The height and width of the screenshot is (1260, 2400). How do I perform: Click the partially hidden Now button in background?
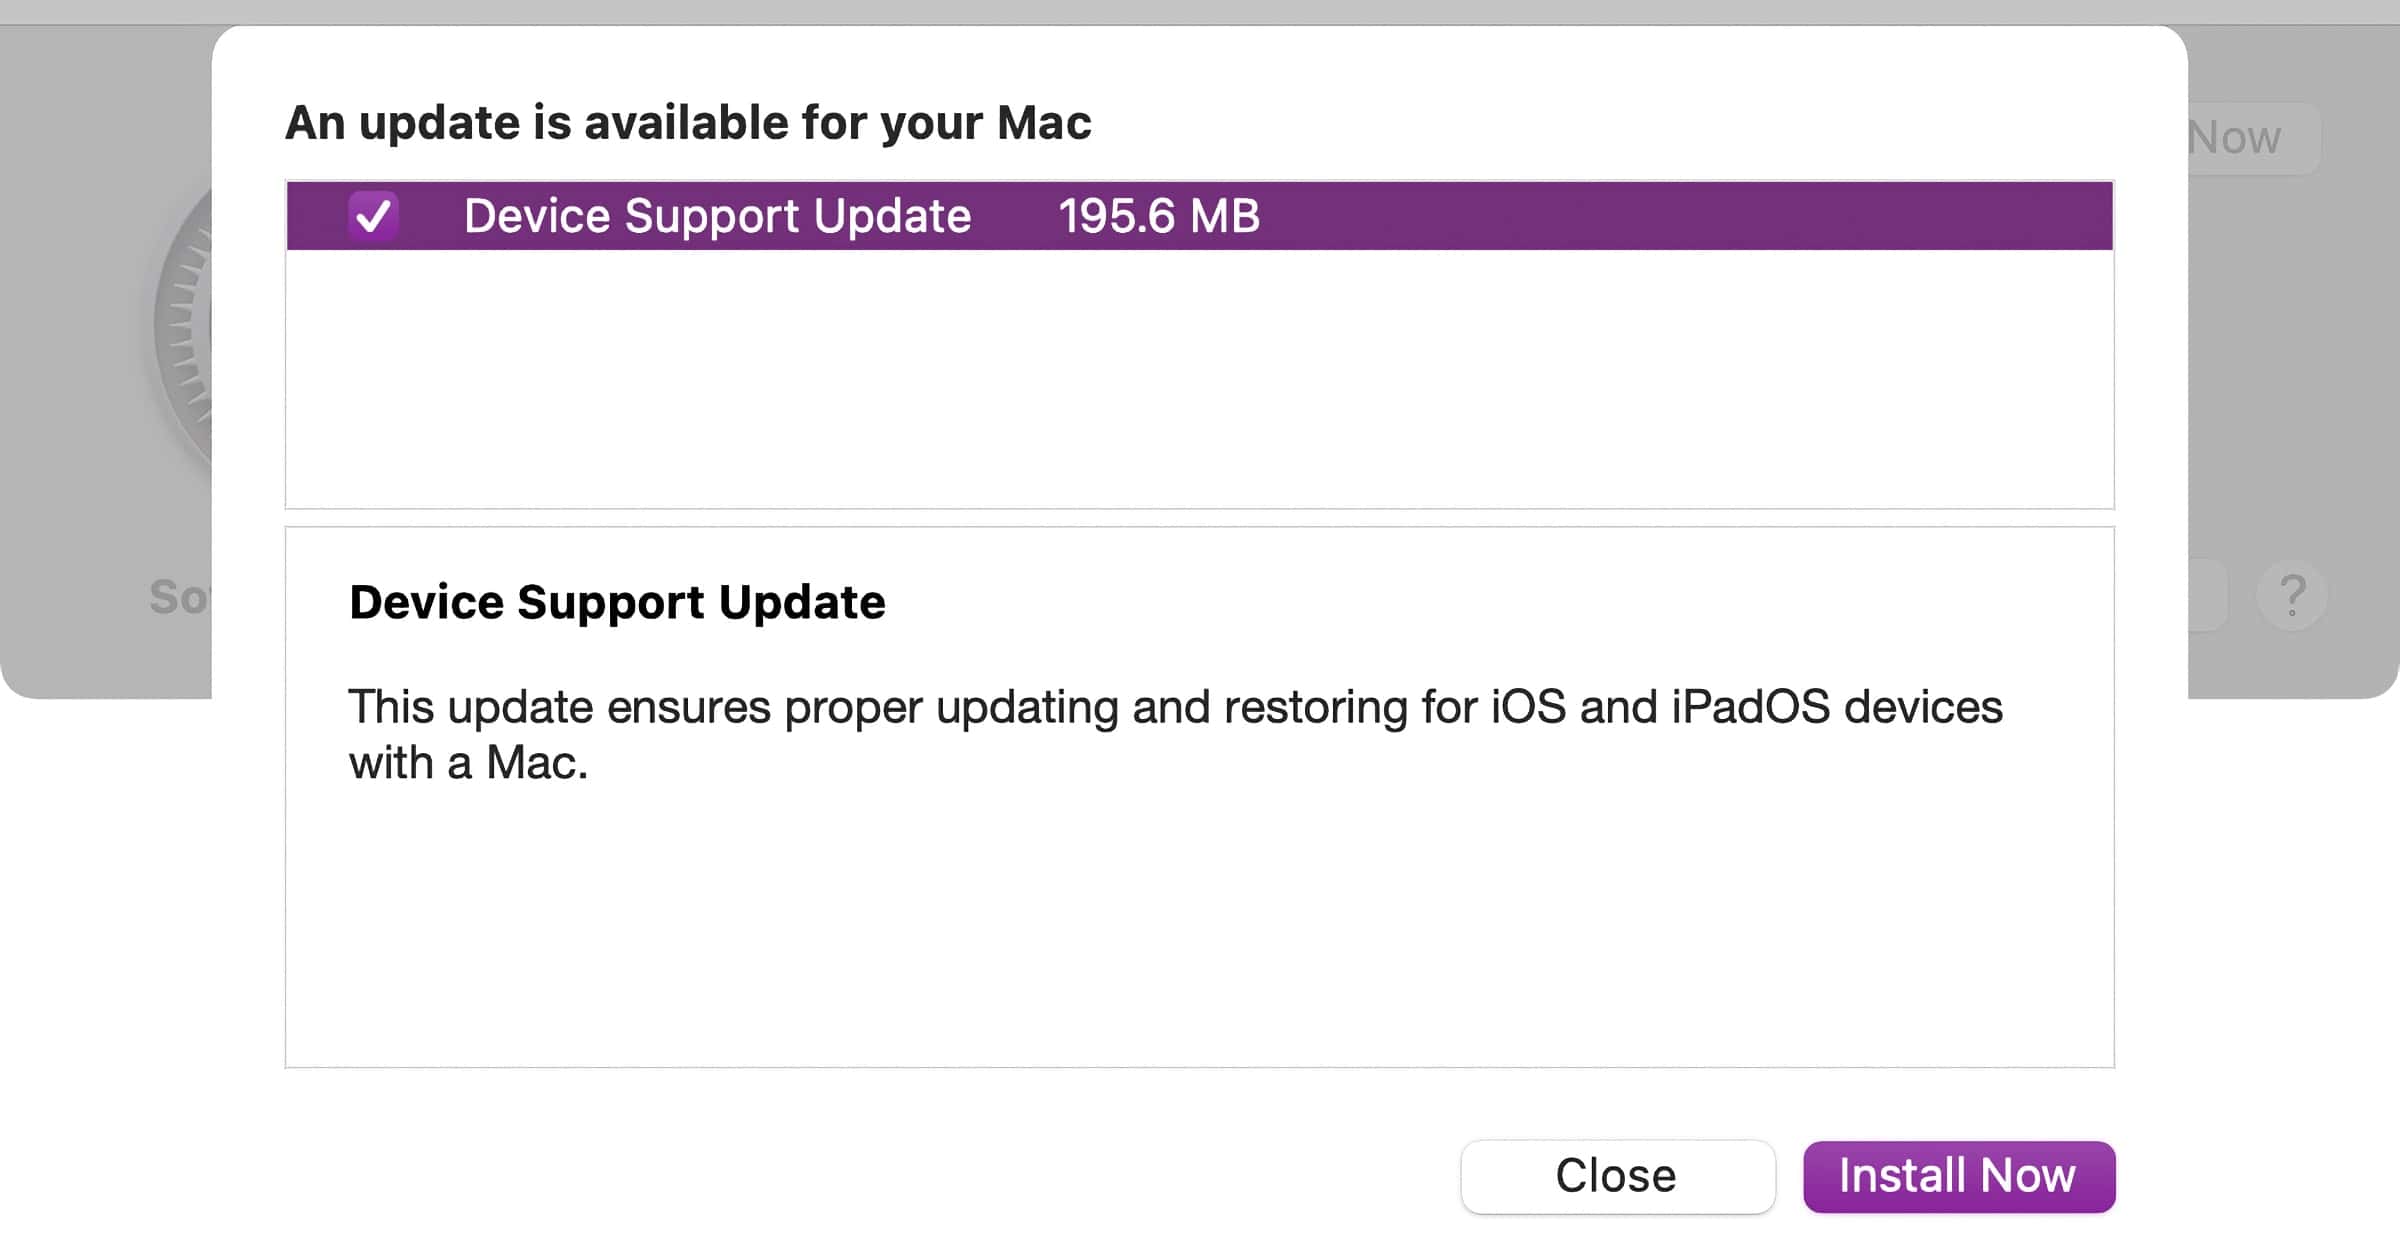[2250, 138]
